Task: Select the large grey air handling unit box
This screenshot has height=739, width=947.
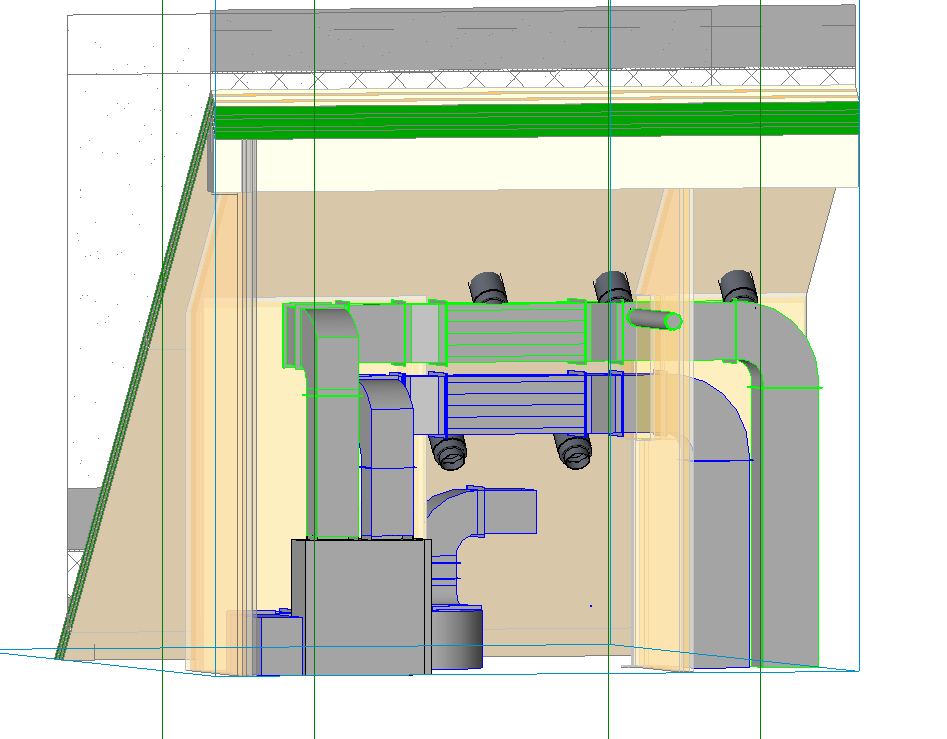Action: 360,605
